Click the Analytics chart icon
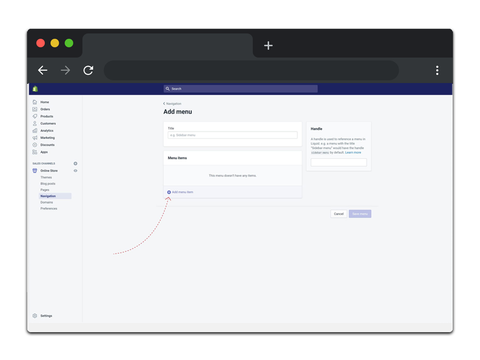Viewport: 480px width, 360px height. click(x=35, y=130)
